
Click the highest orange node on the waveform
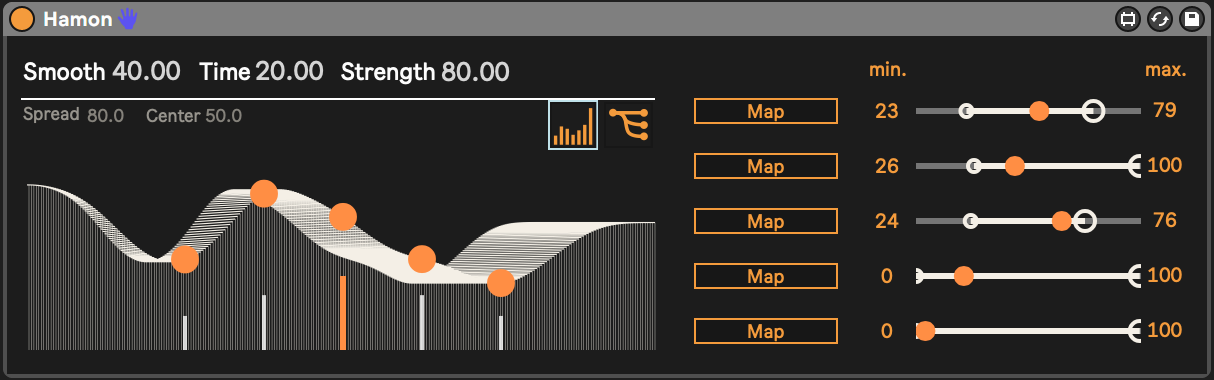point(263,193)
